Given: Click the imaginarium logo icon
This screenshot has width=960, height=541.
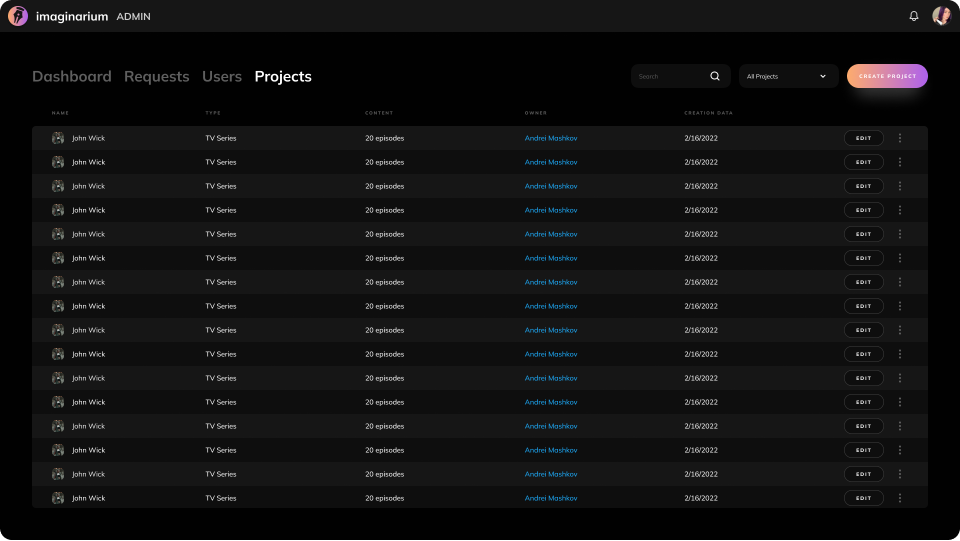Looking at the screenshot, I should [x=18, y=16].
